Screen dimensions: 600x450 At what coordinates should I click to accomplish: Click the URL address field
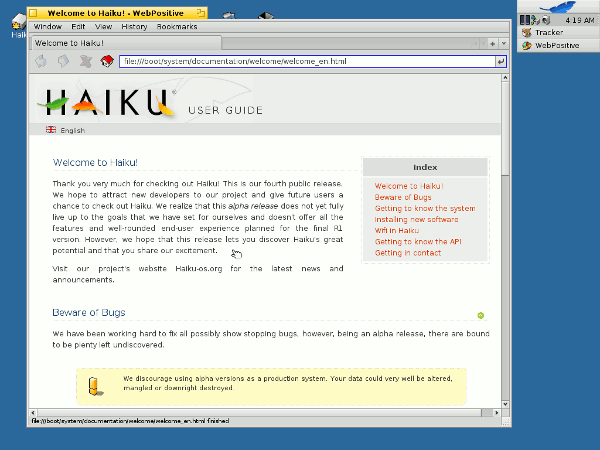tap(307, 61)
